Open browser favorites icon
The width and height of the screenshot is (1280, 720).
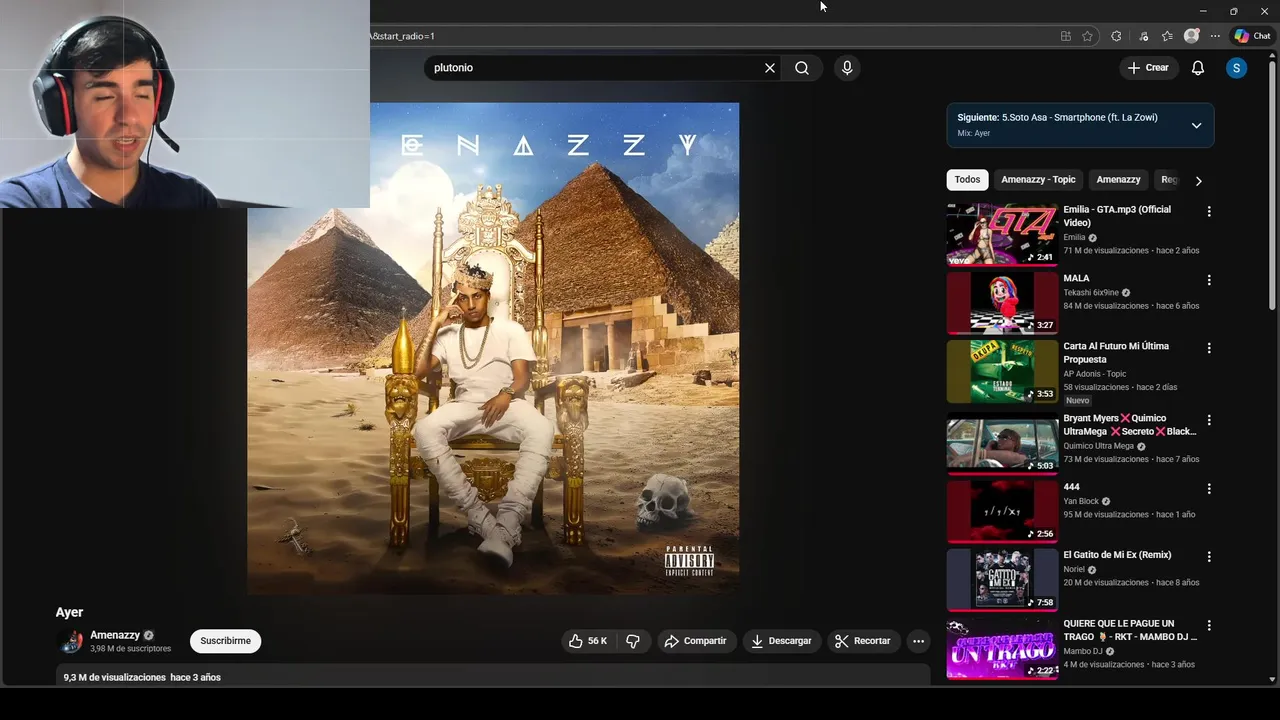[1167, 36]
